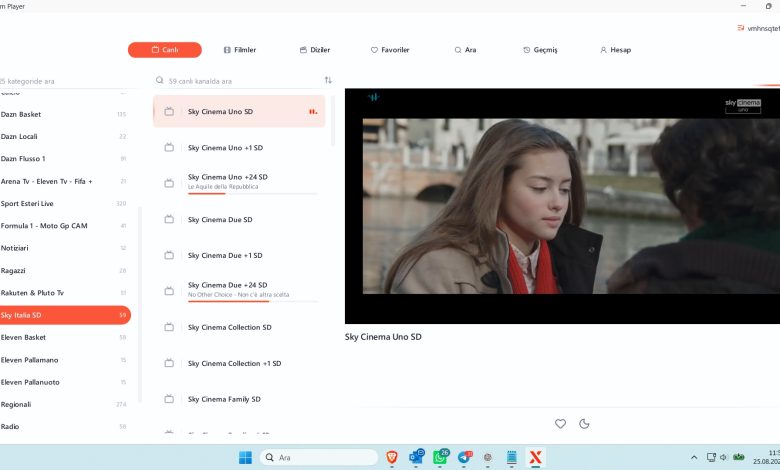Click TV icon beside Sky Cinema Collection SD

[169, 327]
